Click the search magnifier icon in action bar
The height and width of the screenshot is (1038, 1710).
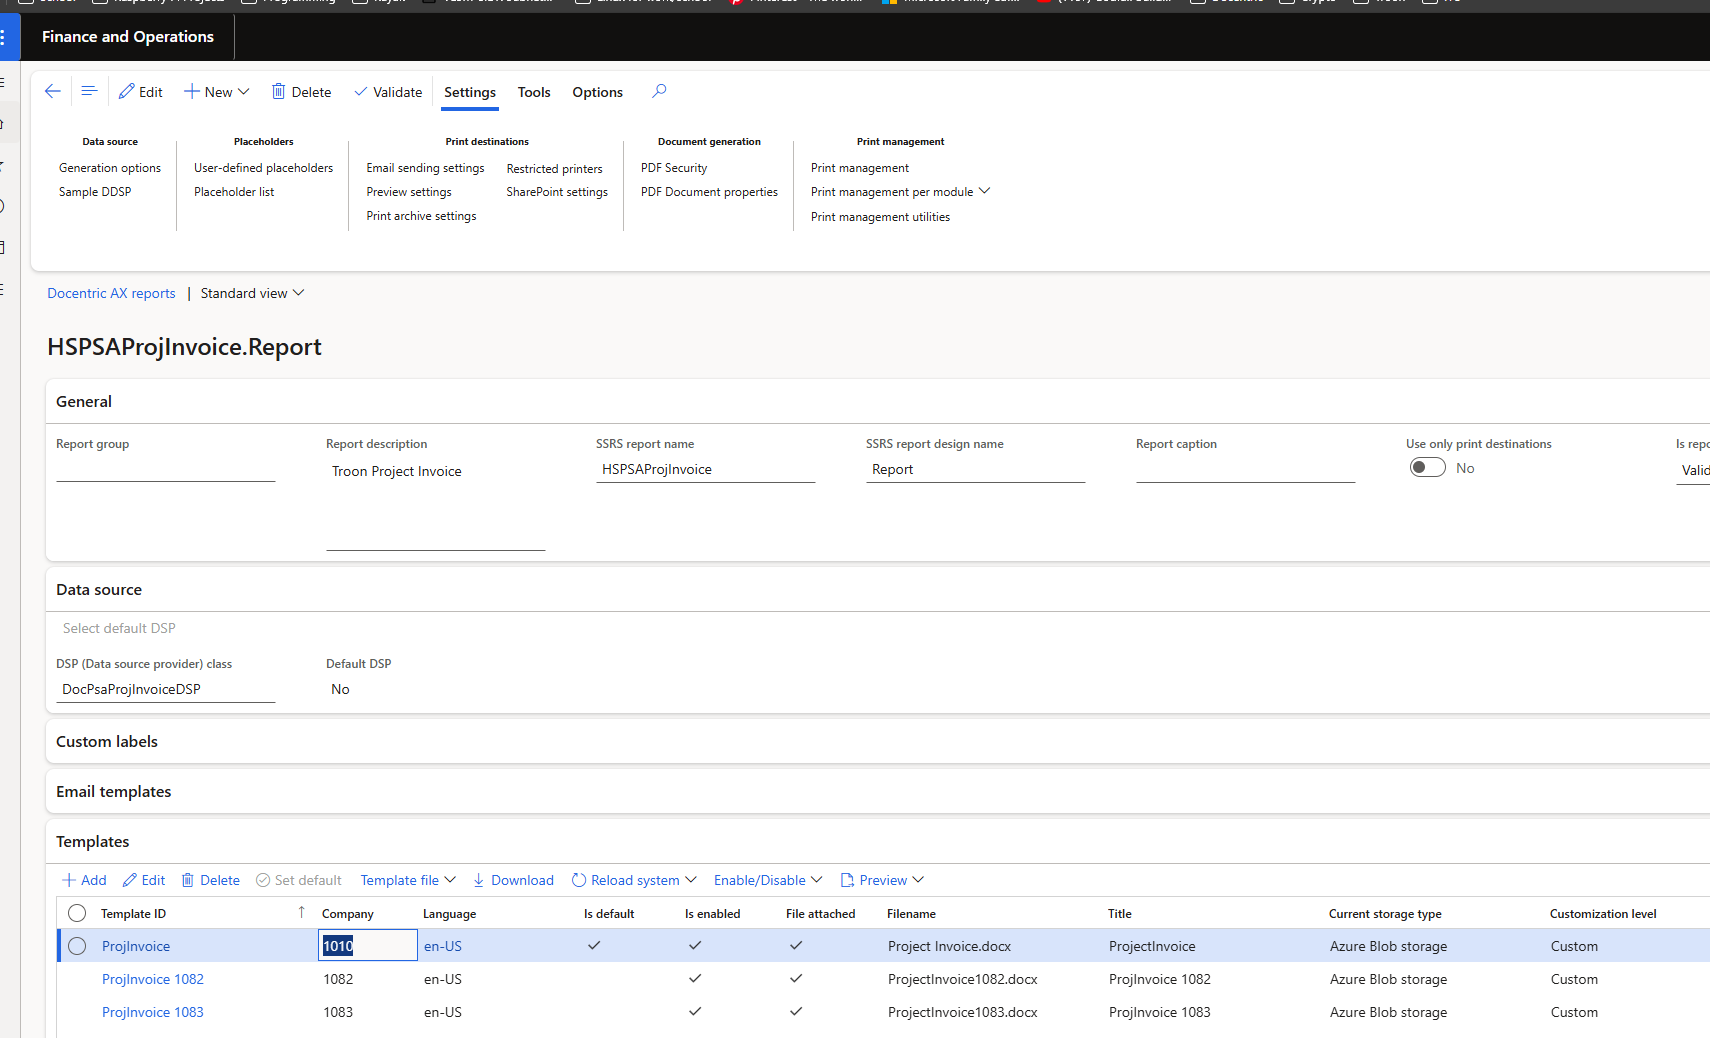tap(659, 91)
